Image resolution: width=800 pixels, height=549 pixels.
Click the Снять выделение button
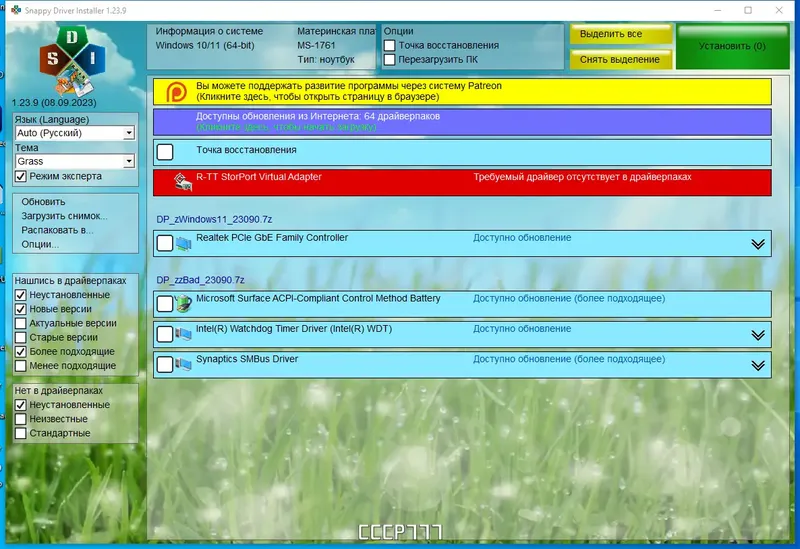point(621,59)
